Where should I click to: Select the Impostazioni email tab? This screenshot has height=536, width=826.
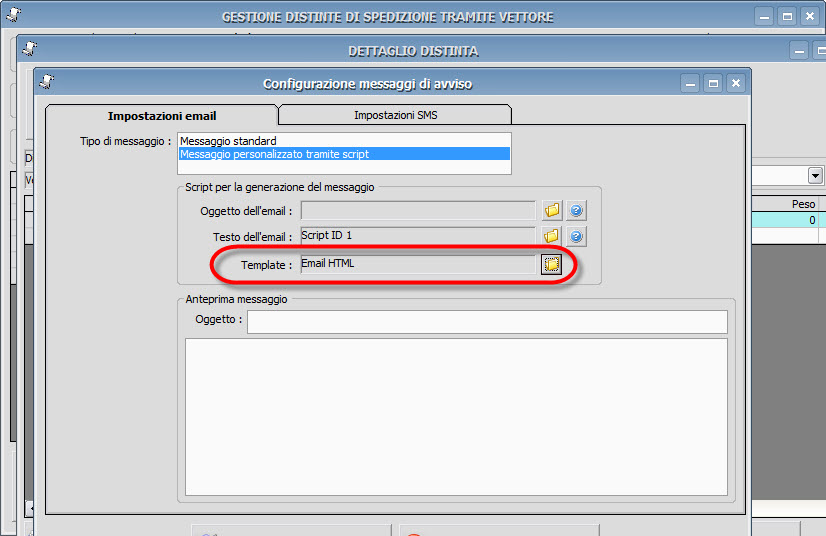point(162,115)
